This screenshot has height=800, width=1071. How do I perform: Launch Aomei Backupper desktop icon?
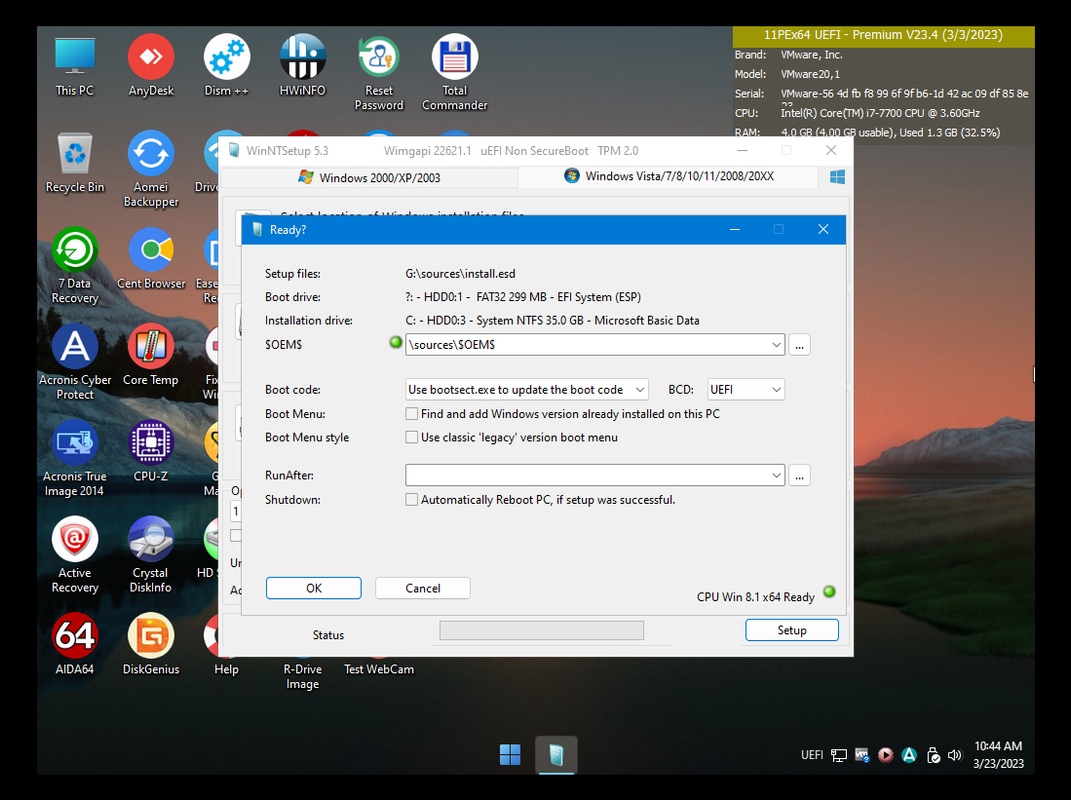[x=151, y=169]
